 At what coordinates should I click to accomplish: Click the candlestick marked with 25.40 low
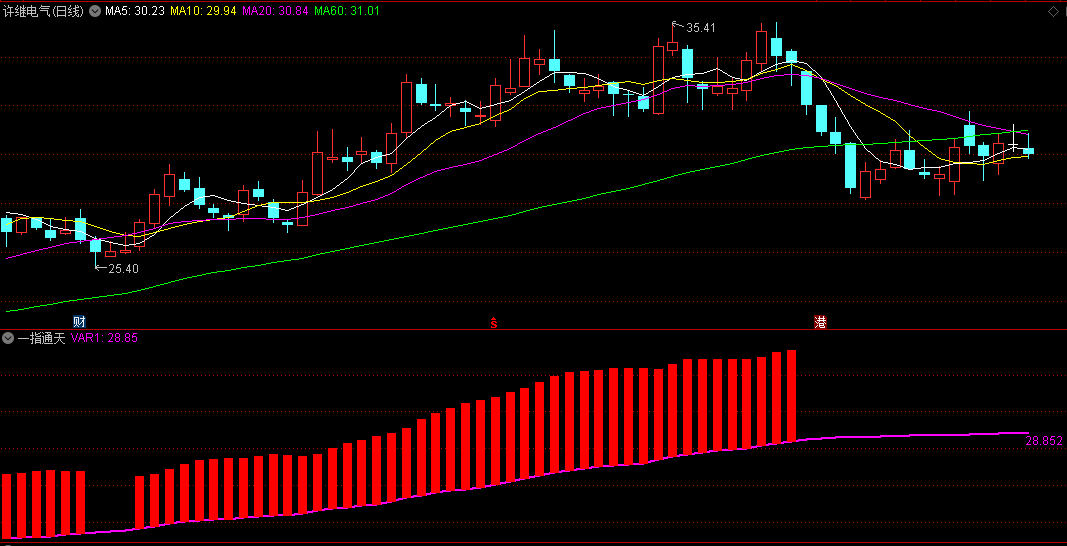(95, 248)
